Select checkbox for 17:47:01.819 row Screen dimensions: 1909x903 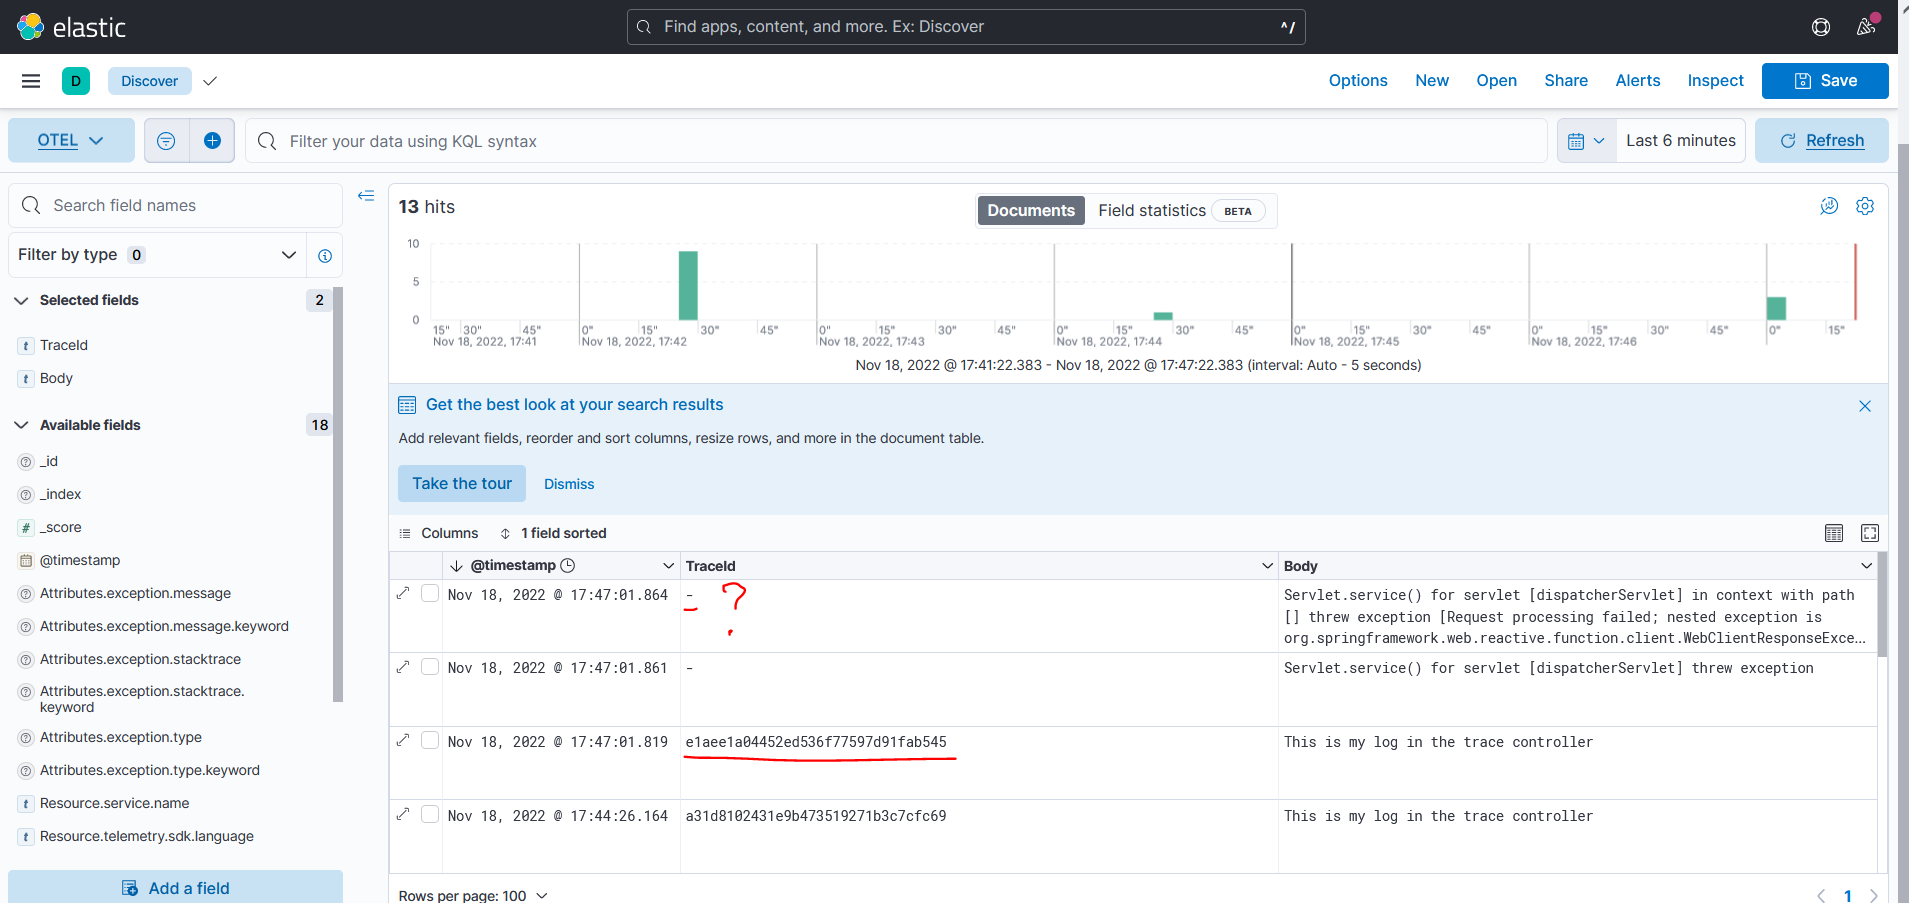click(430, 740)
